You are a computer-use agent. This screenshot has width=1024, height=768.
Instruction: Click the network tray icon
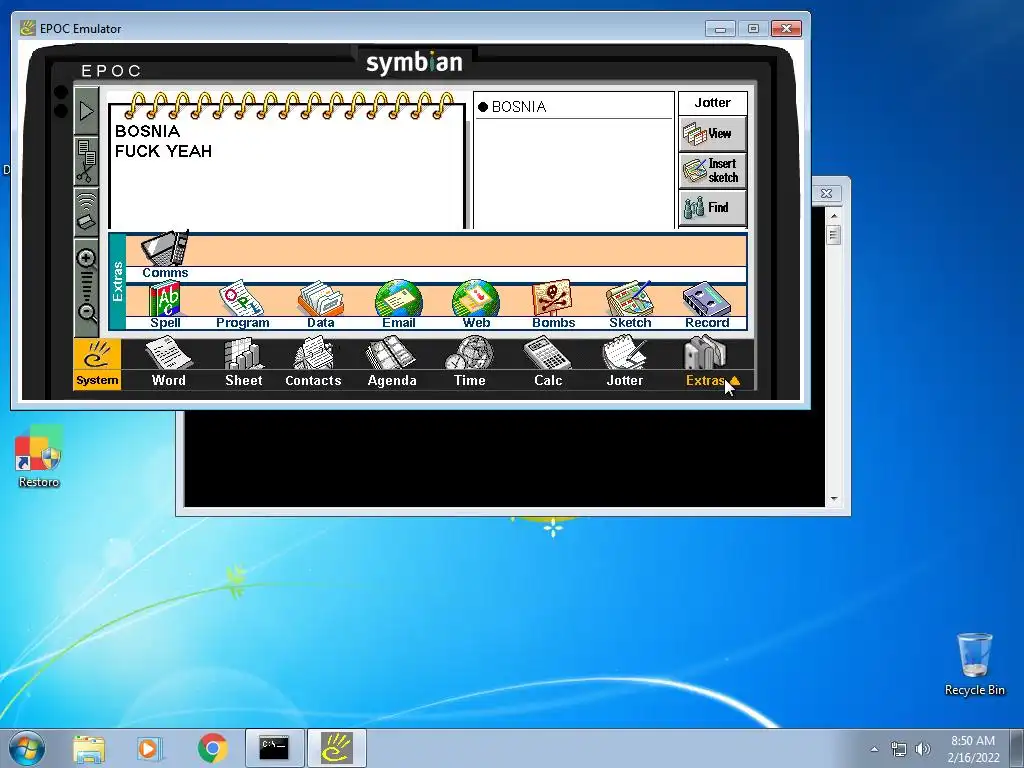click(x=899, y=749)
